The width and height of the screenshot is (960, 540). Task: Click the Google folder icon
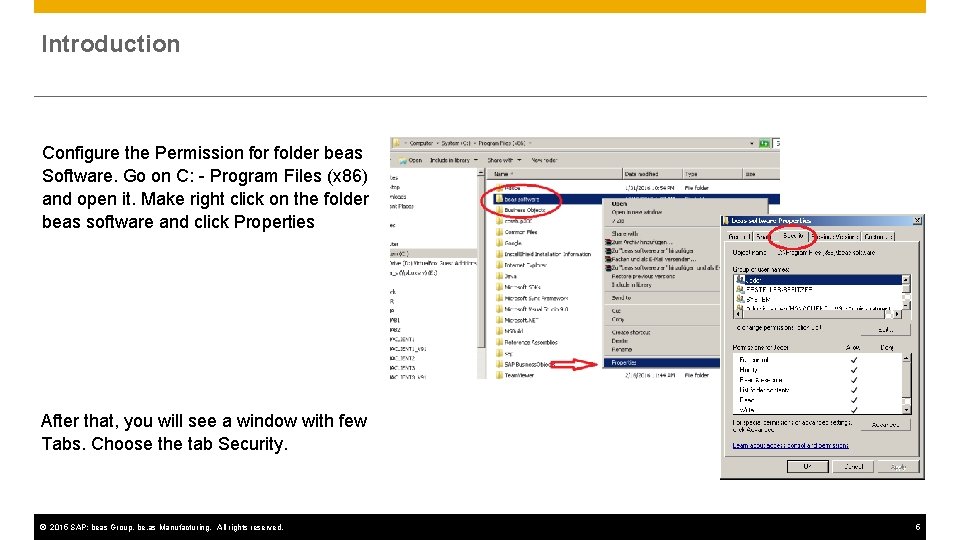coord(499,243)
